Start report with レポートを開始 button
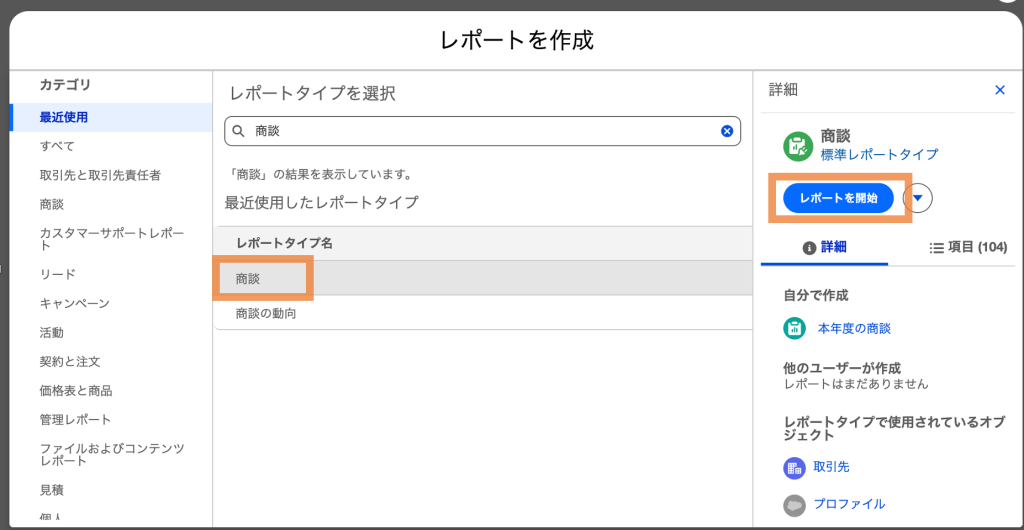 pyautogui.click(x=838, y=198)
